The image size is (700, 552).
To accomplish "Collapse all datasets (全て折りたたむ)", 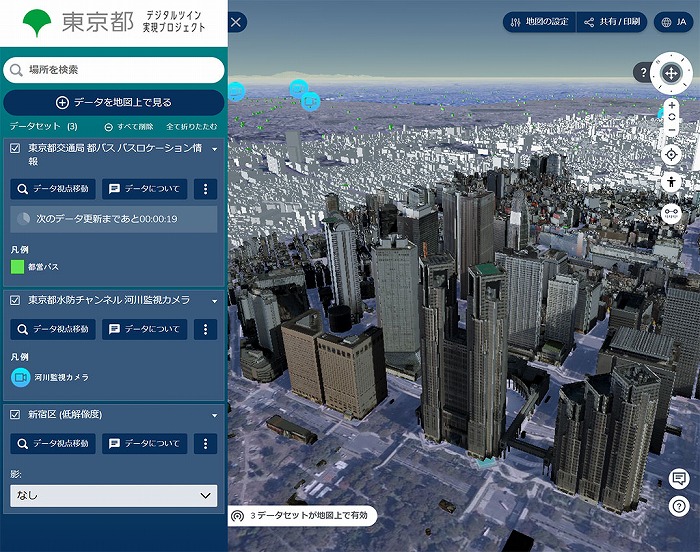I will pyautogui.click(x=192, y=127).
